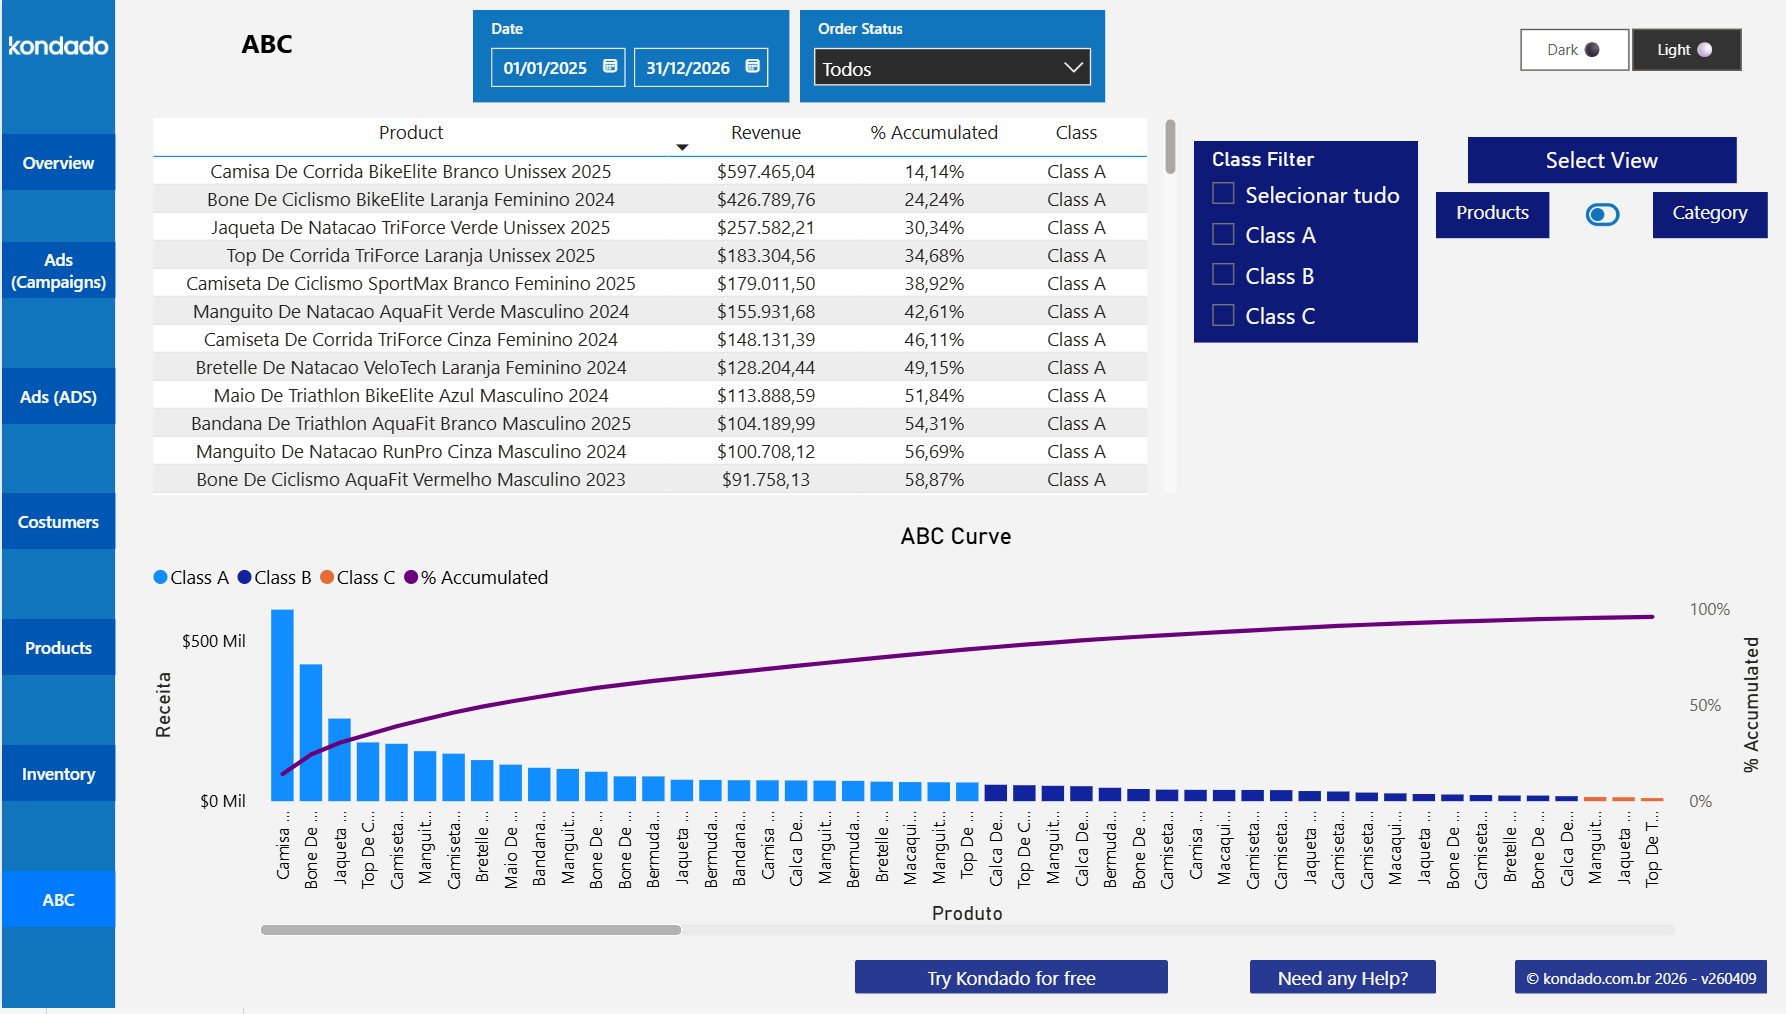Image resolution: width=1786 pixels, height=1014 pixels.
Task: Click the Select View button
Action: click(x=1600, y=160)
